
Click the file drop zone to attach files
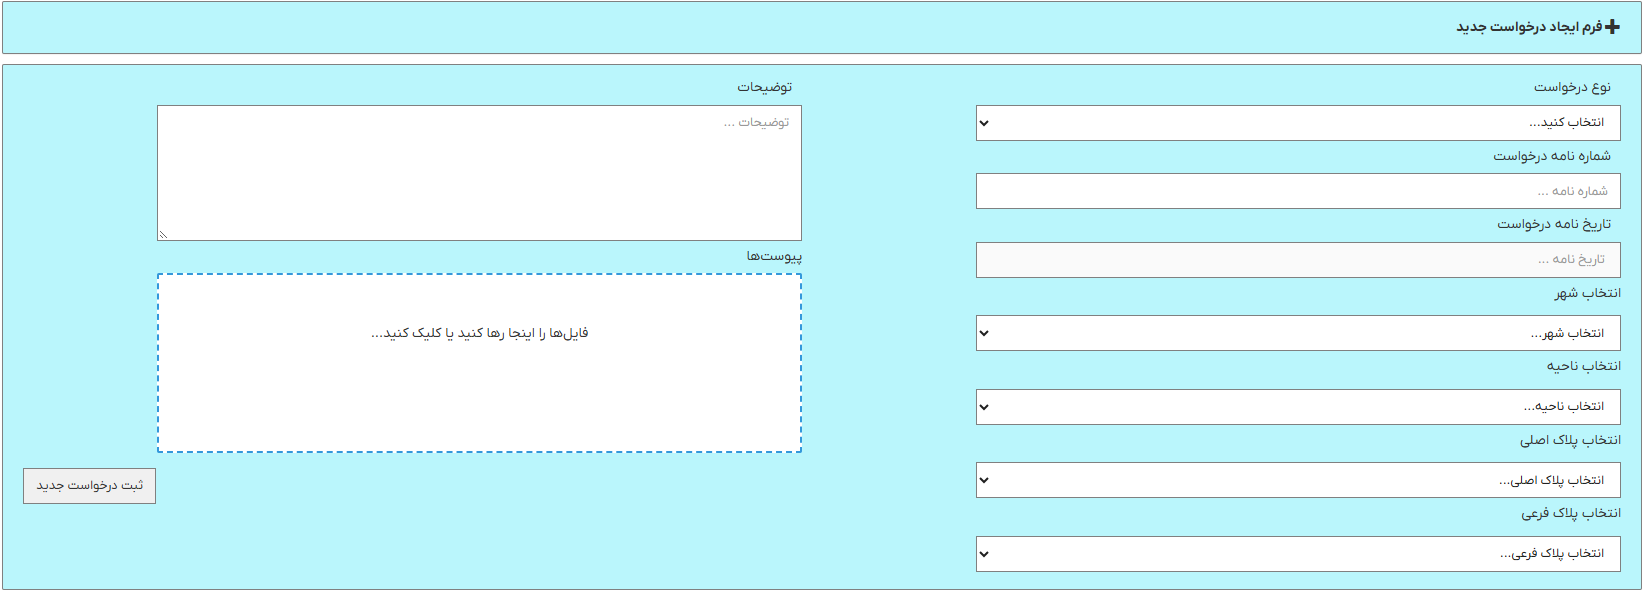479,363
